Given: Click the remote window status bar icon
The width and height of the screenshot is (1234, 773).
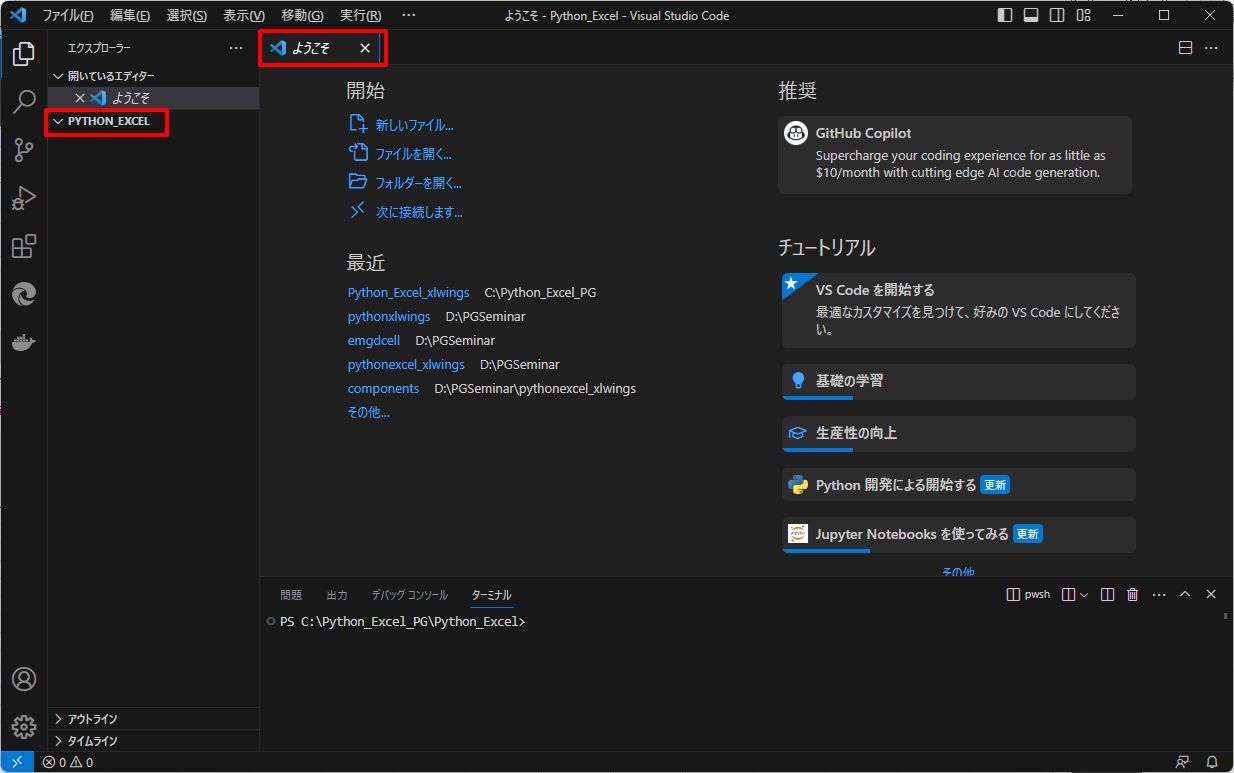Looking at the screenshot, I should coord(17,762).
